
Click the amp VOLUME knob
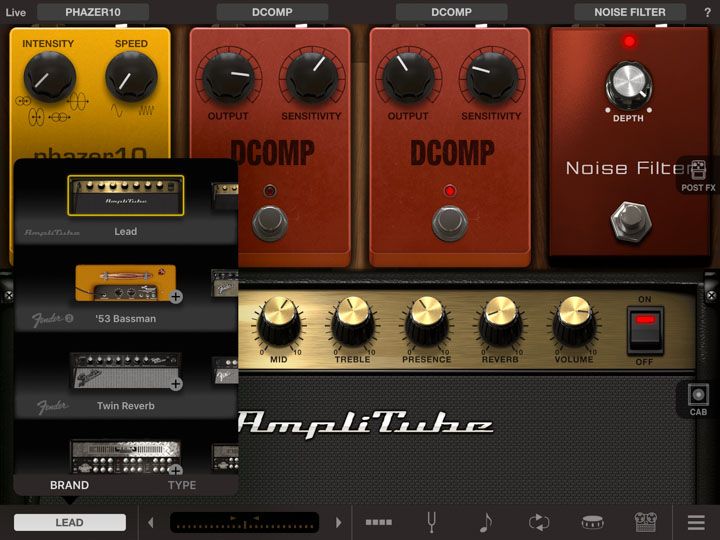[574, 321]
